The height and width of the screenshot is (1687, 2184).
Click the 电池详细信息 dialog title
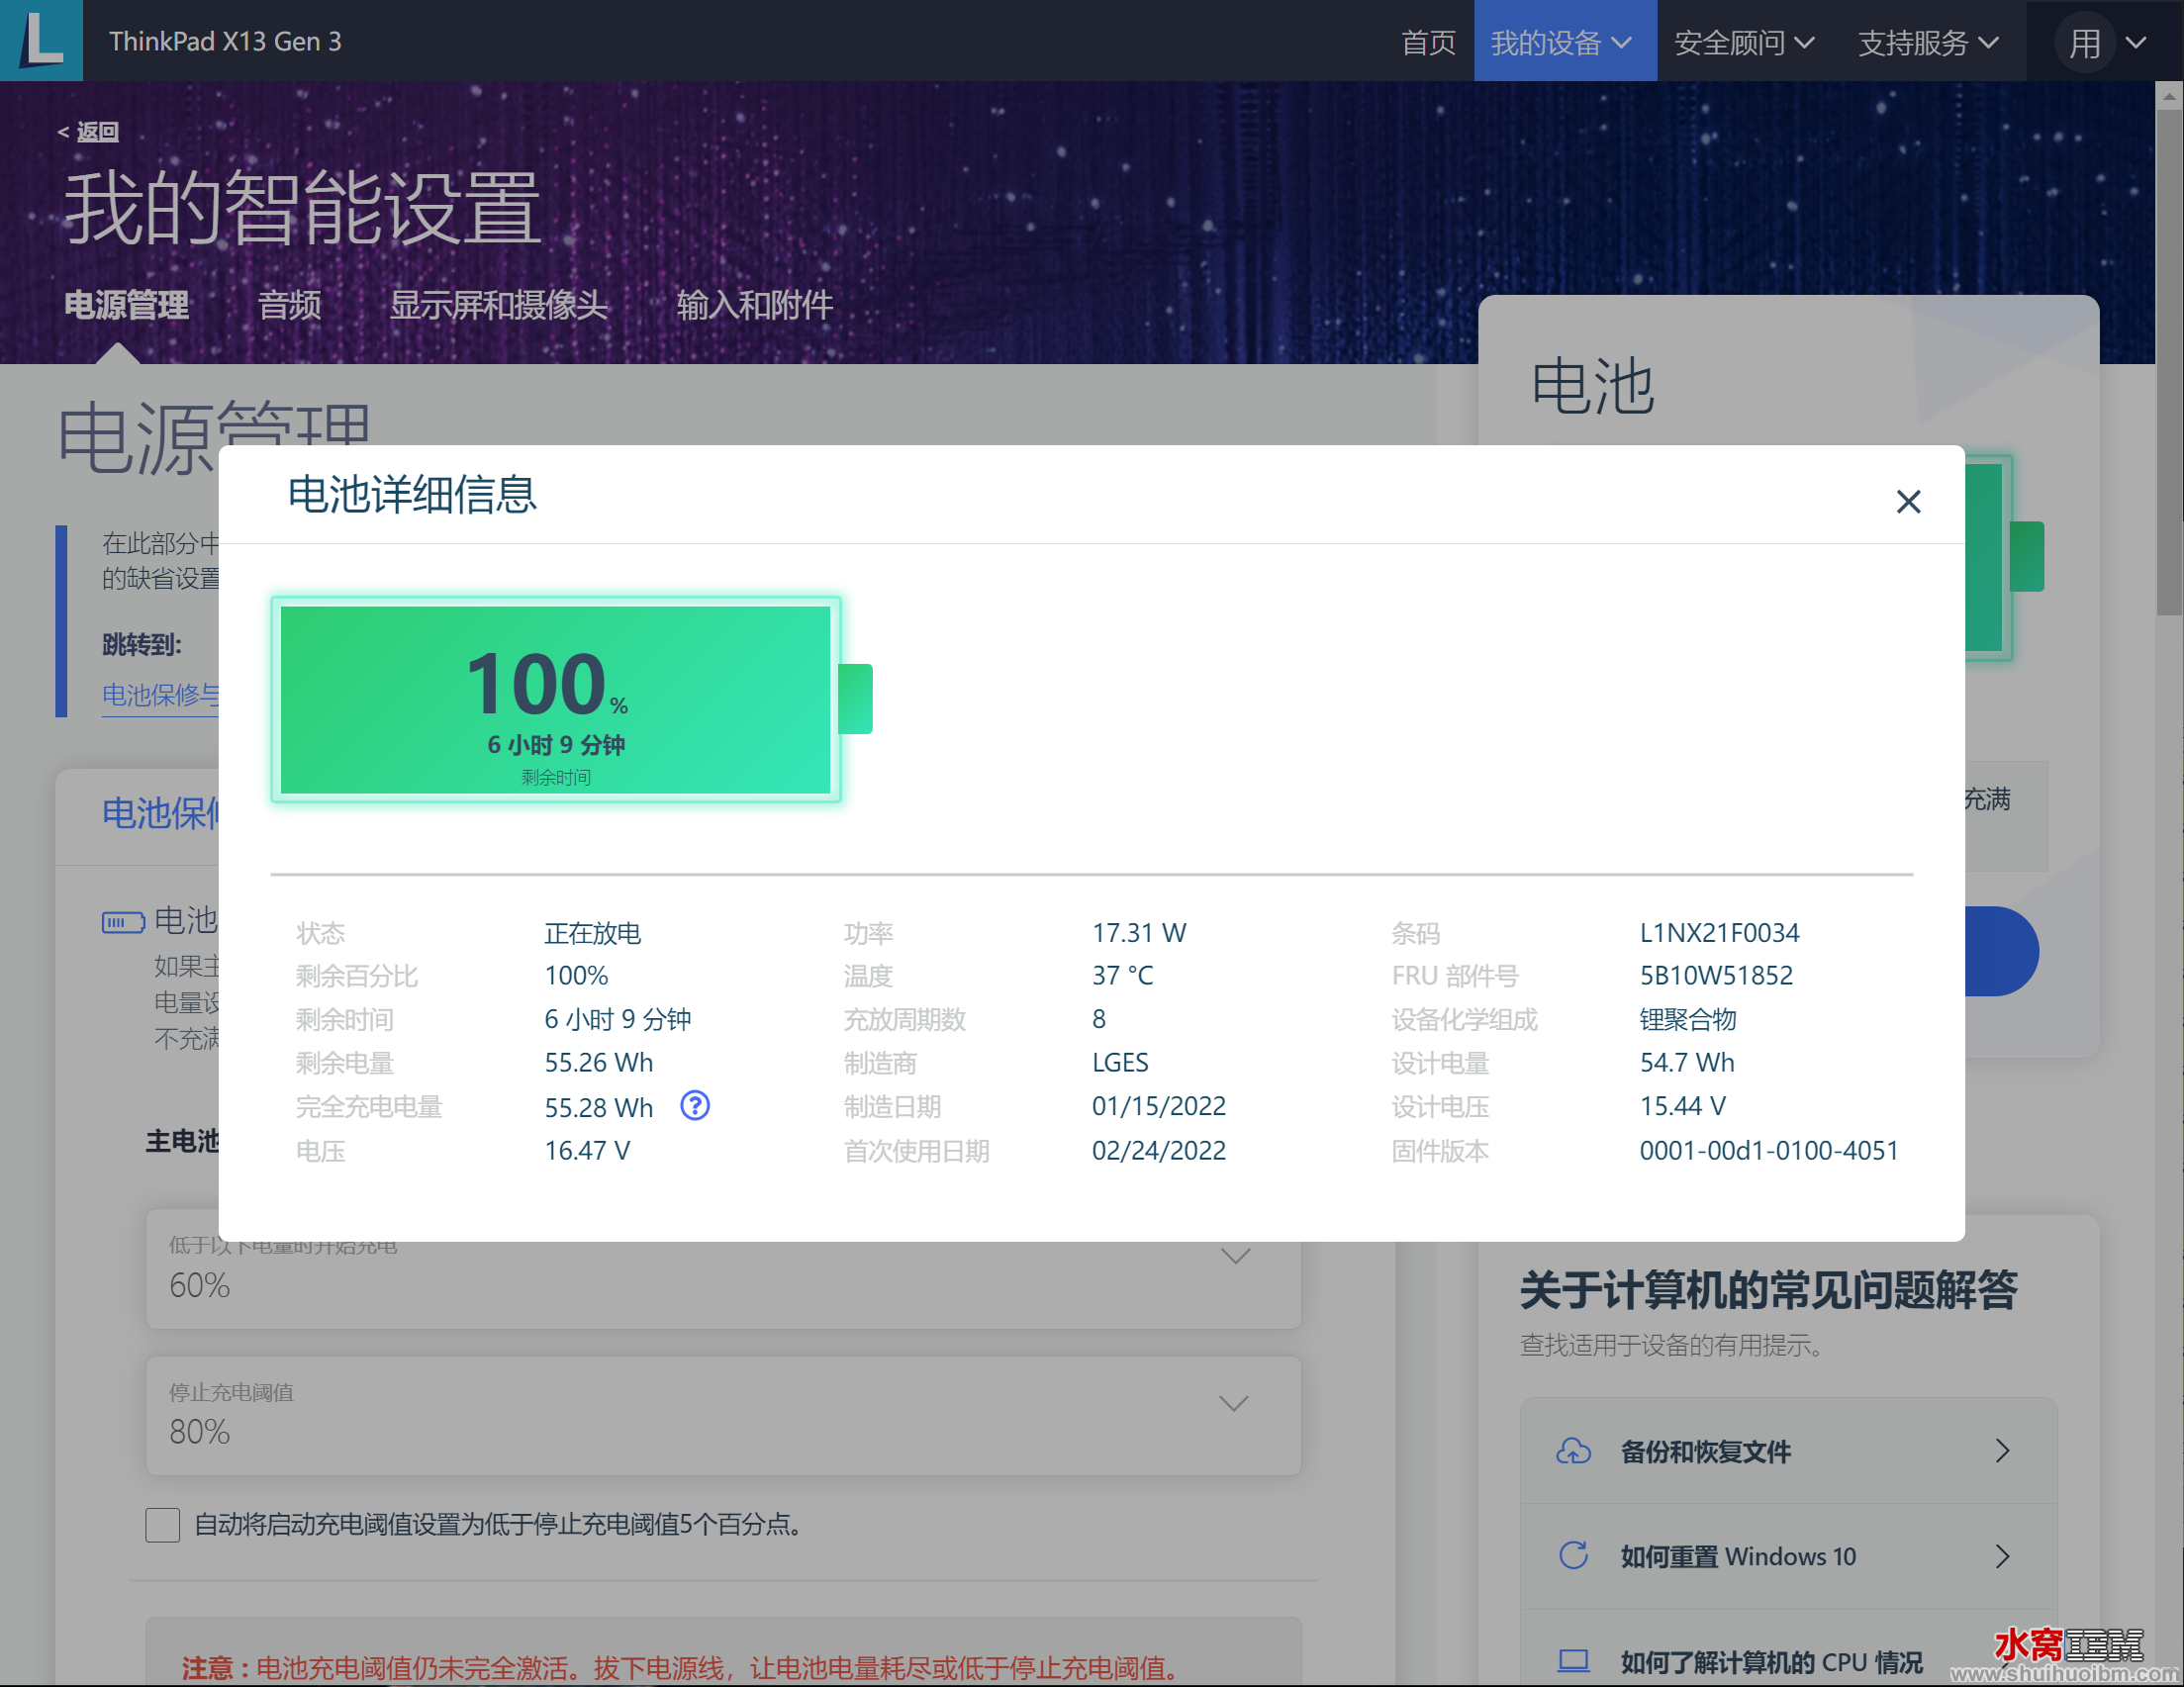click(412, 495)
